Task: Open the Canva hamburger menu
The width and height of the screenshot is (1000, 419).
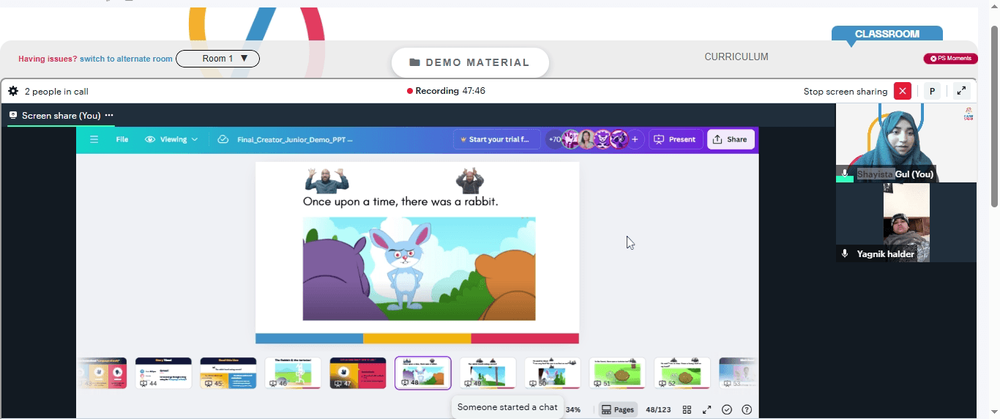Action: tap(94, 139)
